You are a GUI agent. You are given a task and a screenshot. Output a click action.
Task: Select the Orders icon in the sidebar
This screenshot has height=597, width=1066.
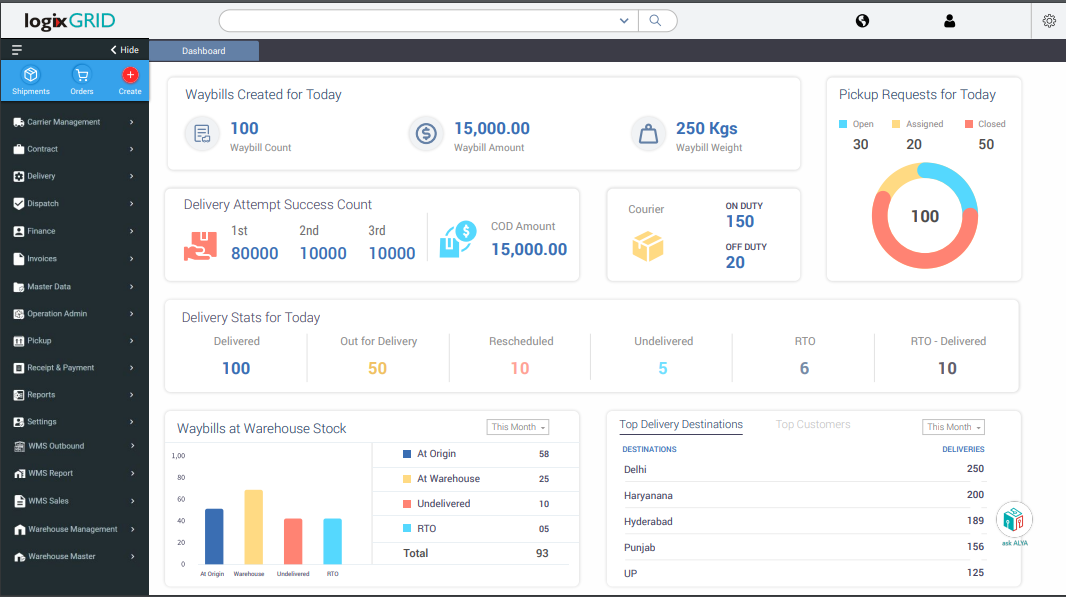point(81,80)
